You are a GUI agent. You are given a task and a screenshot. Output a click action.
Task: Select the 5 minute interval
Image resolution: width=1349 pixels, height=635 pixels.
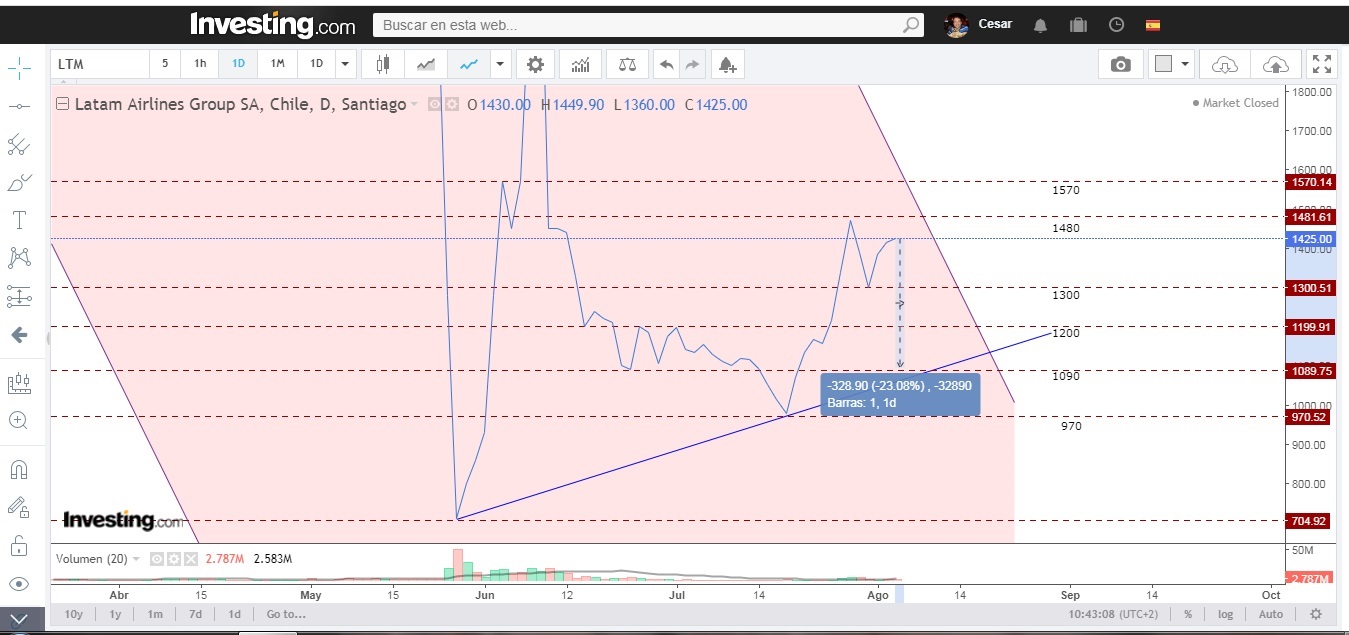click(165, 64)
